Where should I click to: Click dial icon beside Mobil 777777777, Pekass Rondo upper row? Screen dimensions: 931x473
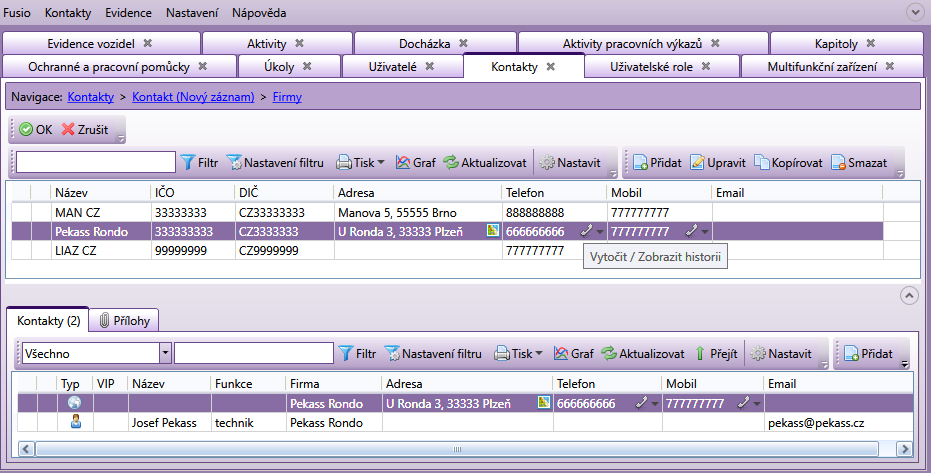tap(691, 231)
